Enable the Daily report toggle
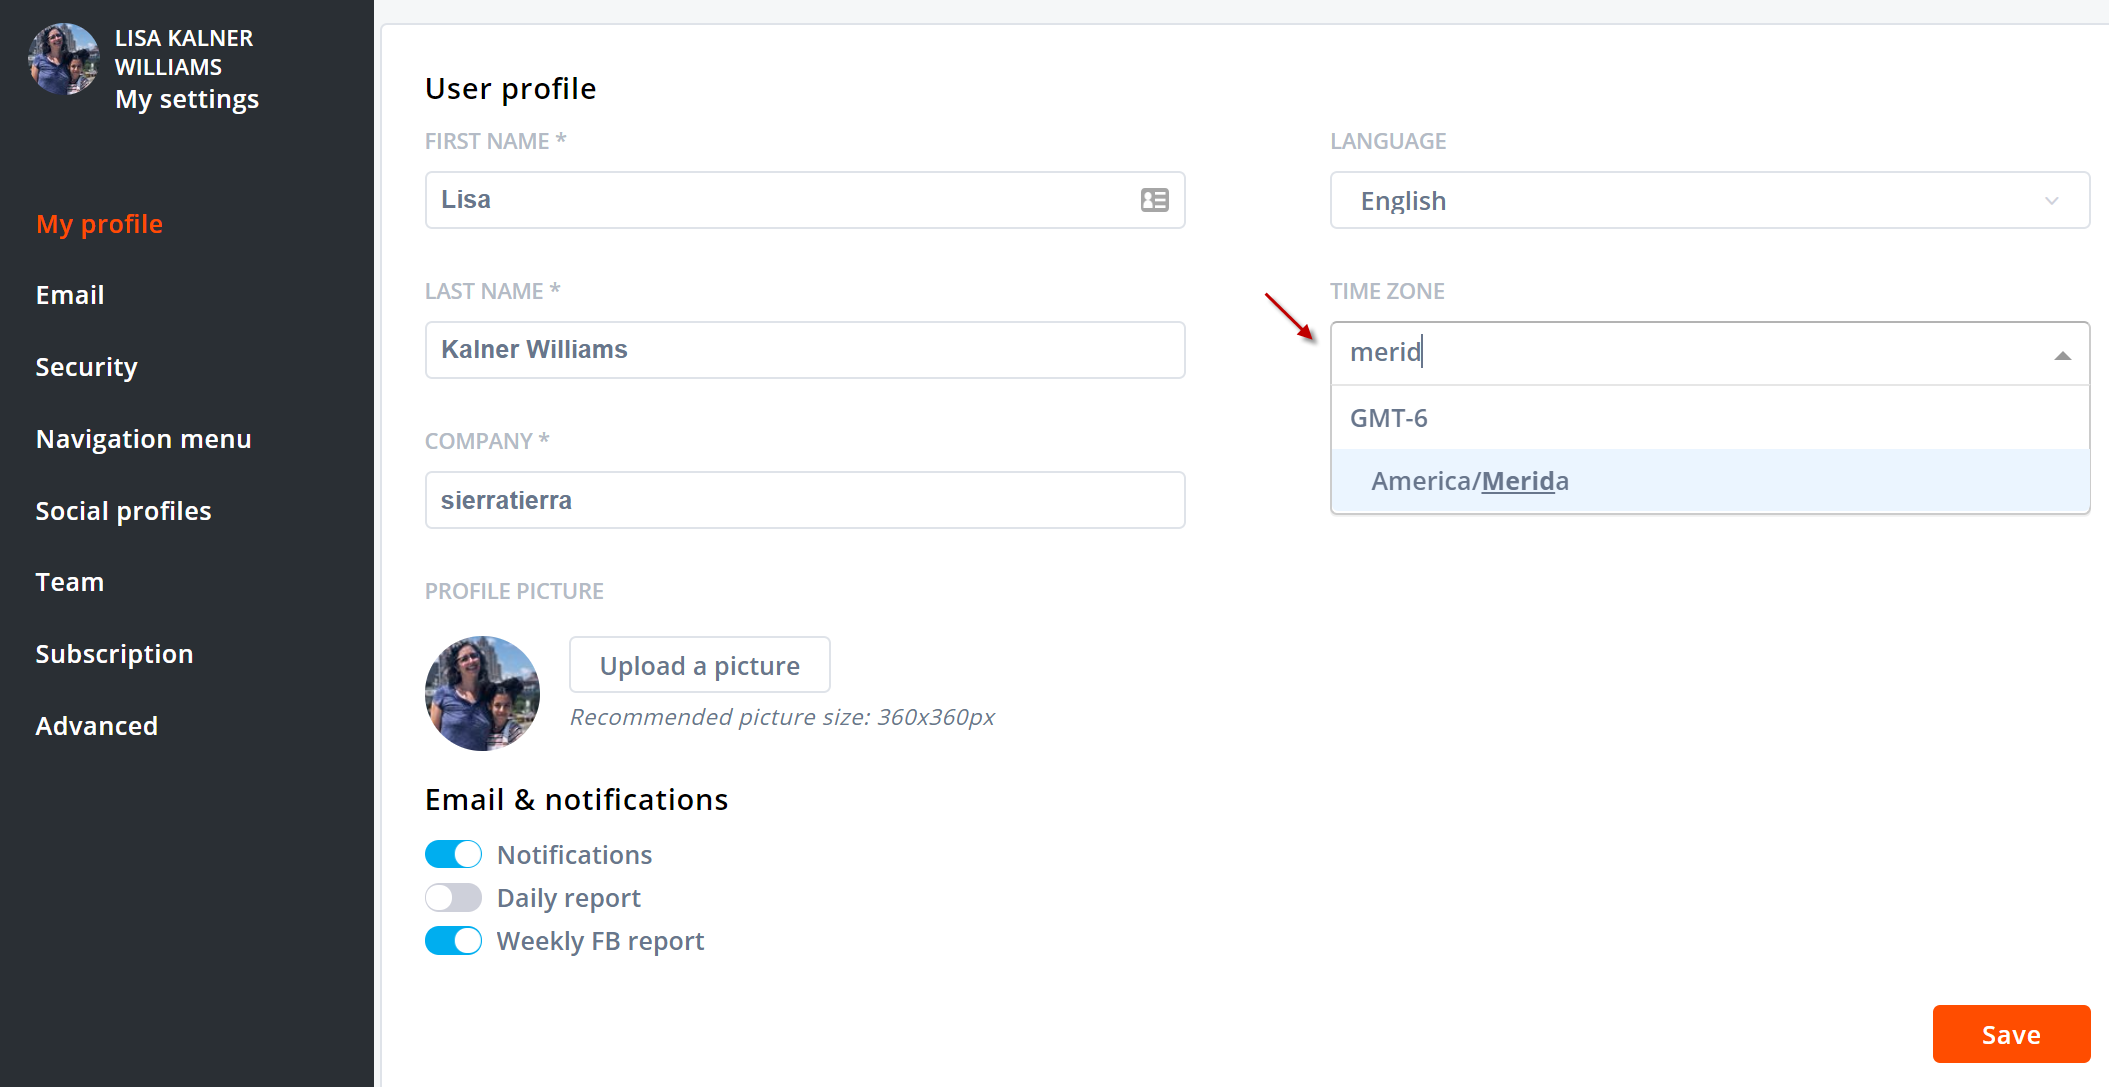Screen dimensions: 2109x1087 (453, 898)
